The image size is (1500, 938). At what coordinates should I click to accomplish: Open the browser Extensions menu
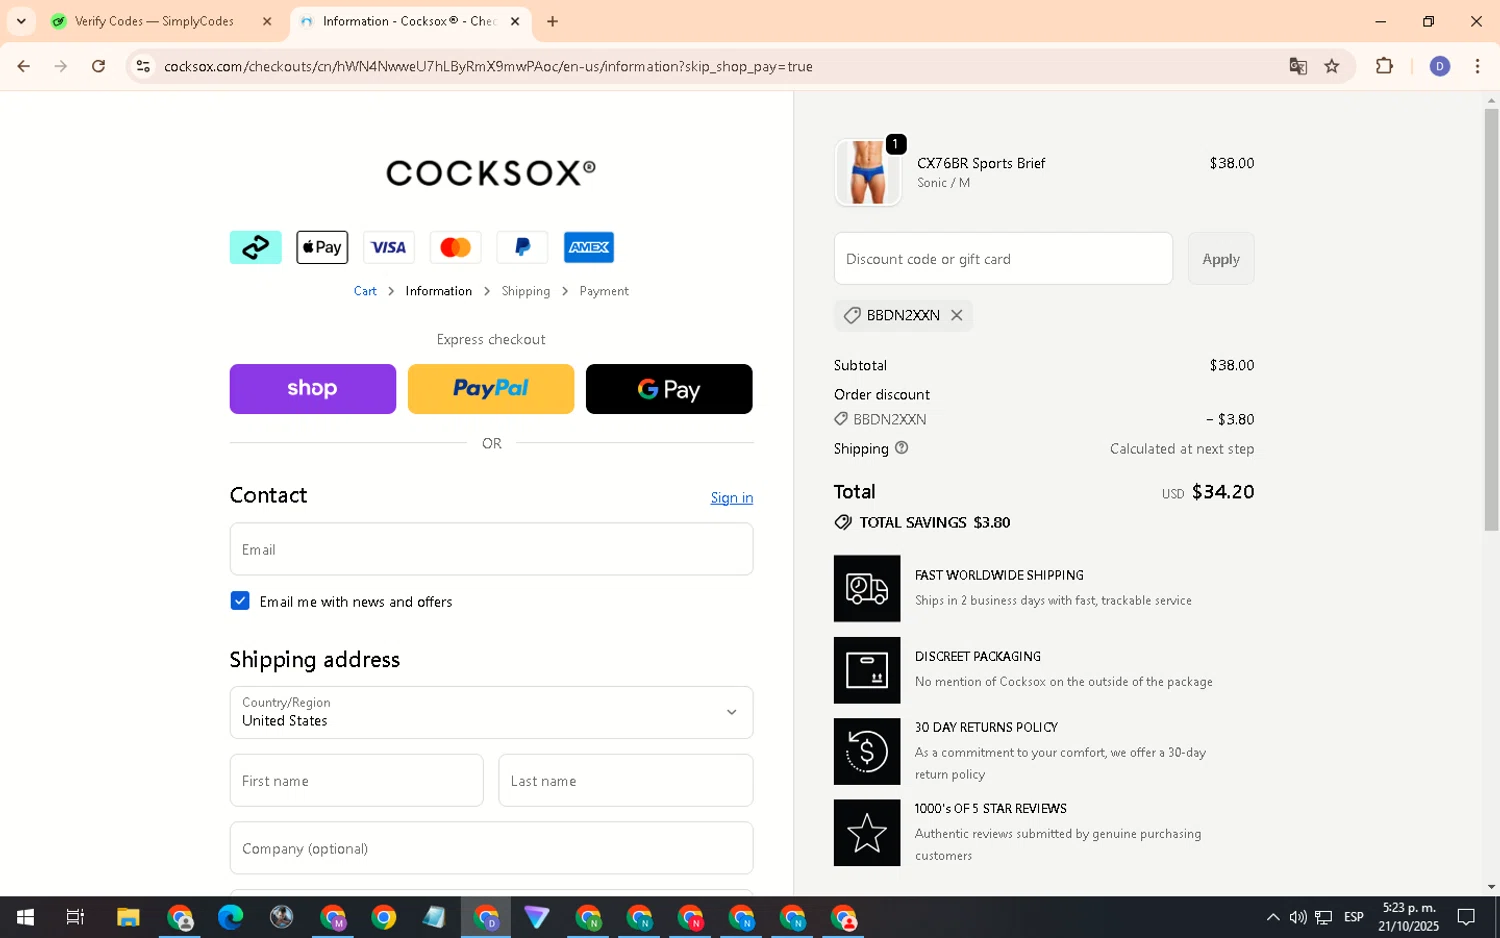coord(1384,66)
